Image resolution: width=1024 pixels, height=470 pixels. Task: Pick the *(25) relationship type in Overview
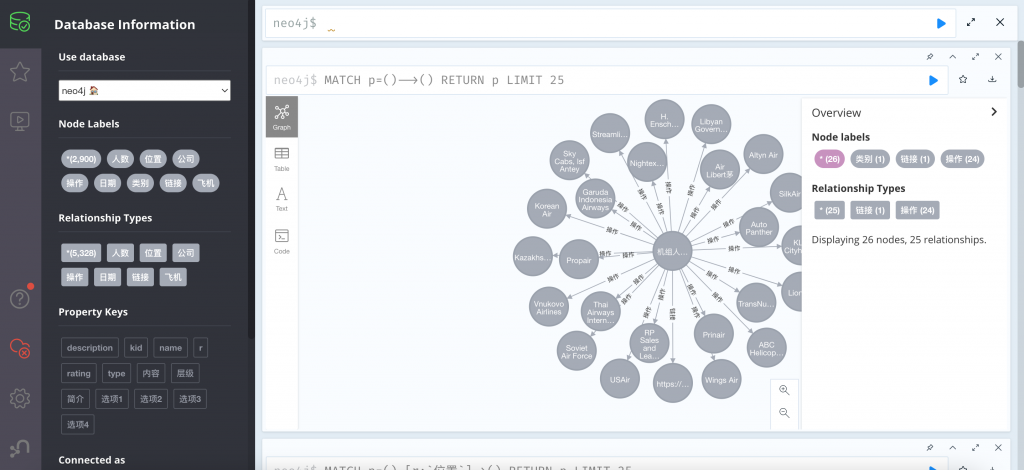click(829, 210)
